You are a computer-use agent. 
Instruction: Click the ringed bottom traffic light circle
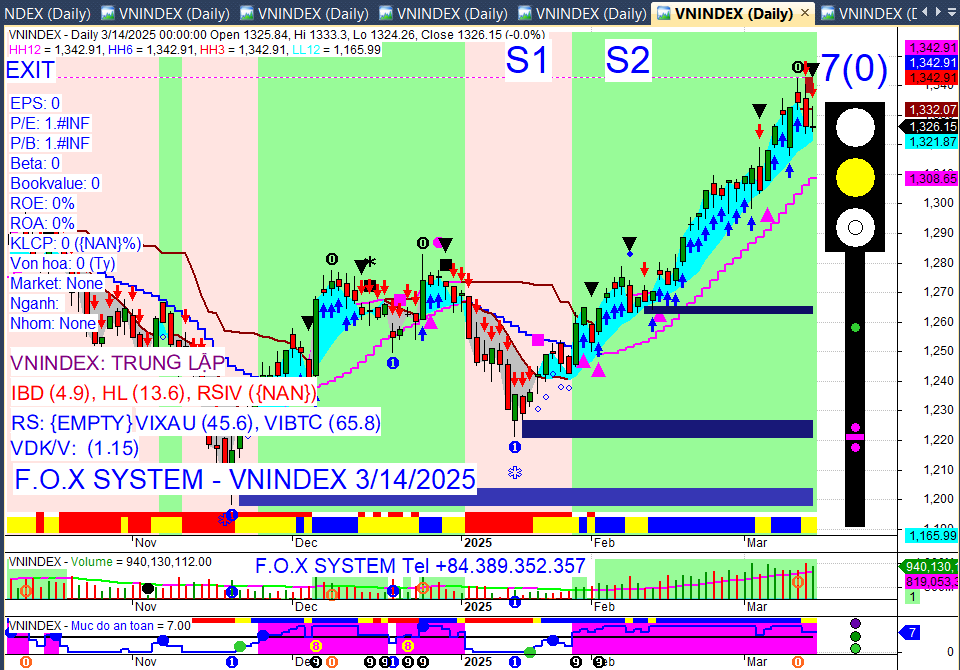(855, 228)
